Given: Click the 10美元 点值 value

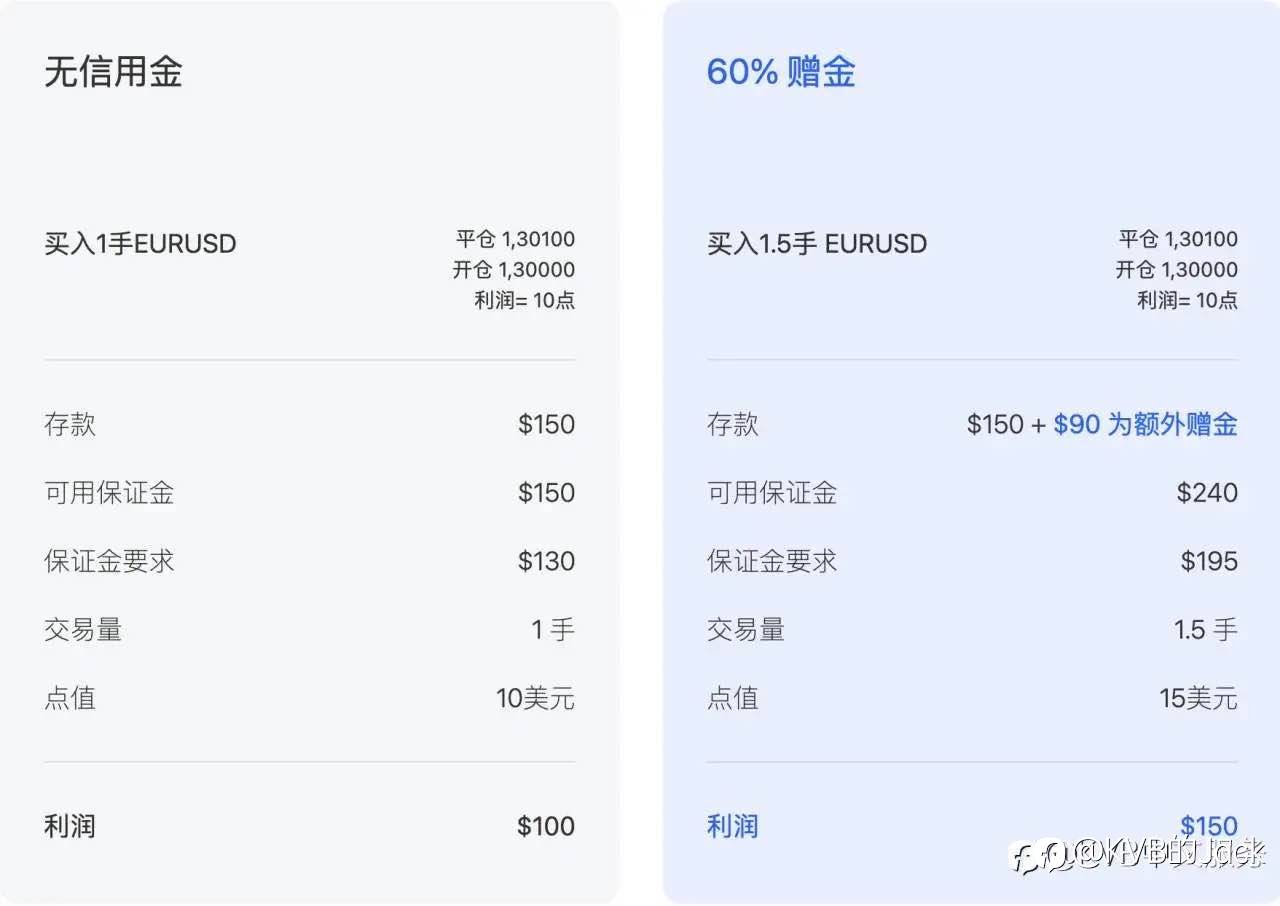Looking at the screenshot, I should tap(536, 698).
